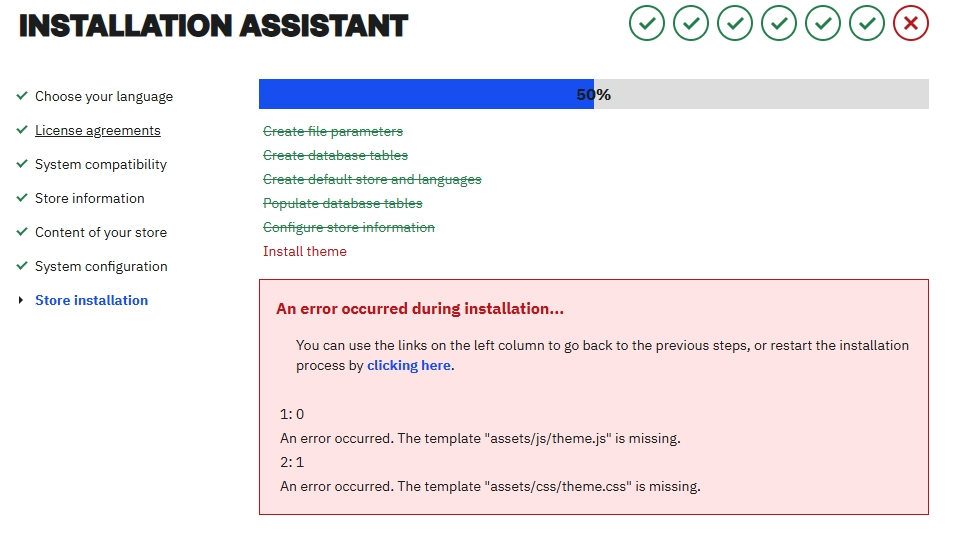
Task: Click the 50% installation progress bar
Action: coord(593,94)
